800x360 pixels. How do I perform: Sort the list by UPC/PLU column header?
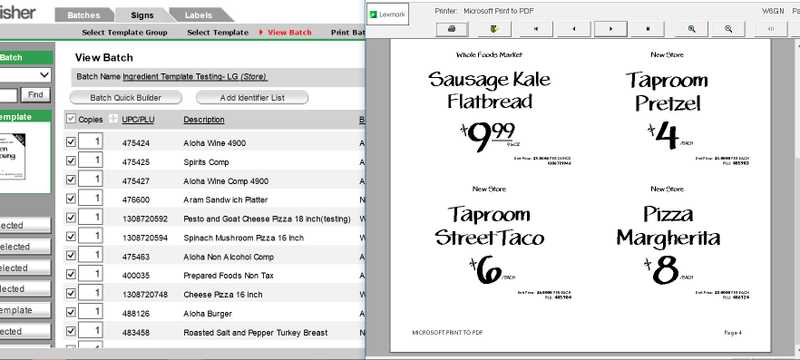pos(138,120)
